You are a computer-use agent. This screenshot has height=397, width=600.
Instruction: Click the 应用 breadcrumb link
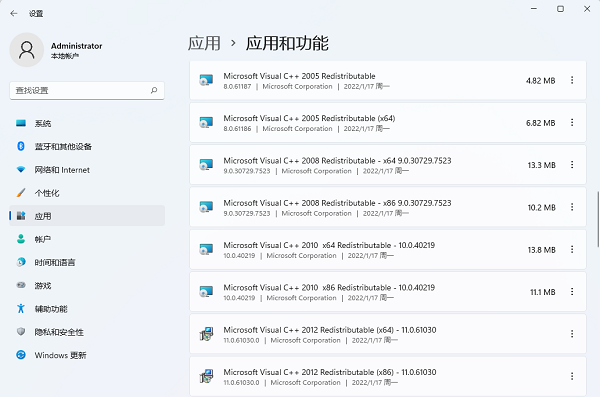(x=204, y=43)
